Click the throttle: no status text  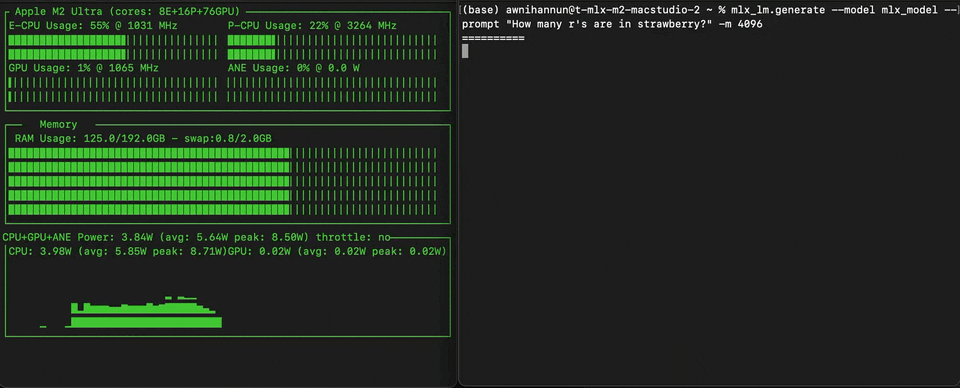[x=353, y=237]
